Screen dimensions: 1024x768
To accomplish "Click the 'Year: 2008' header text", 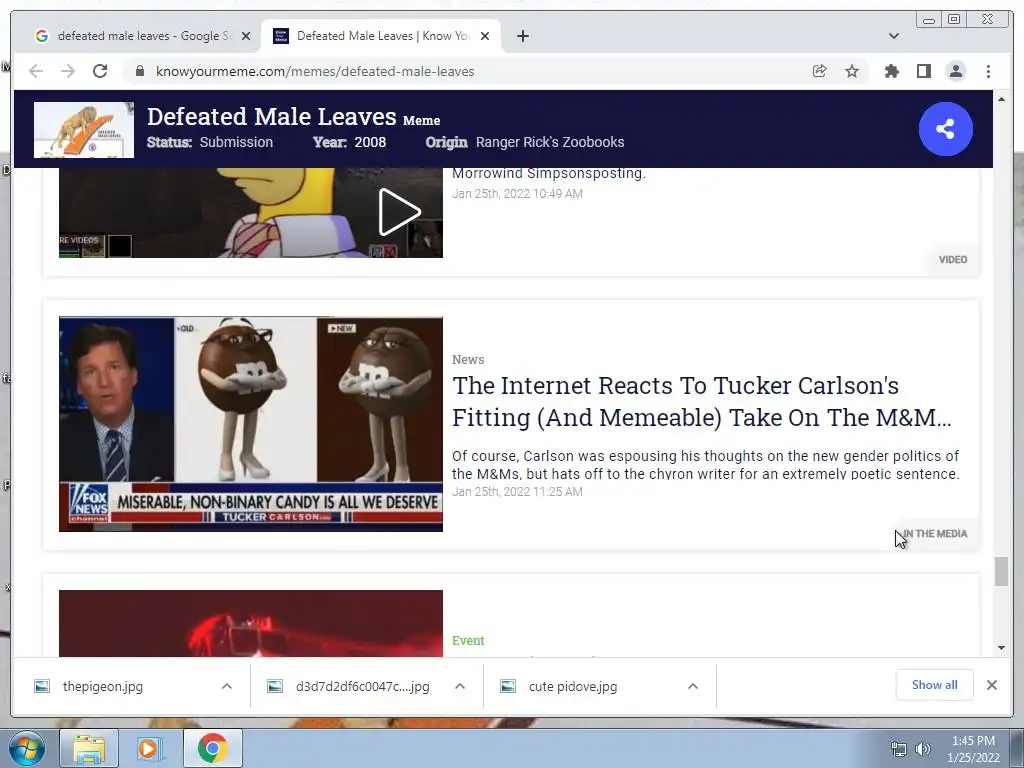I will click(349, 142).
